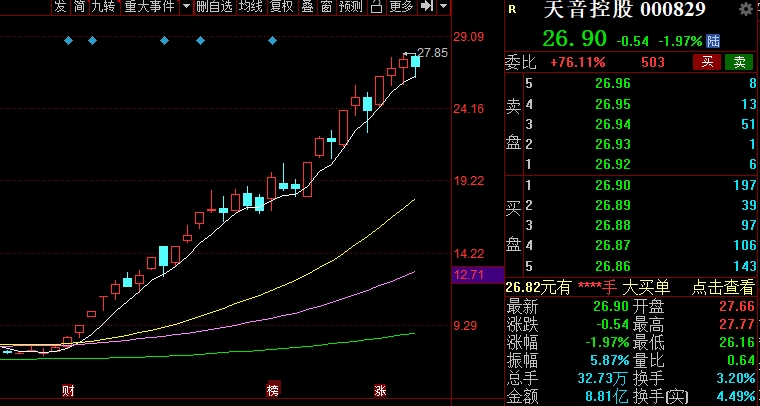The height and width of the screenshot is (406, 760).
Task: Click 点击查看 to view large orders
Action: [x=723, y=287]
